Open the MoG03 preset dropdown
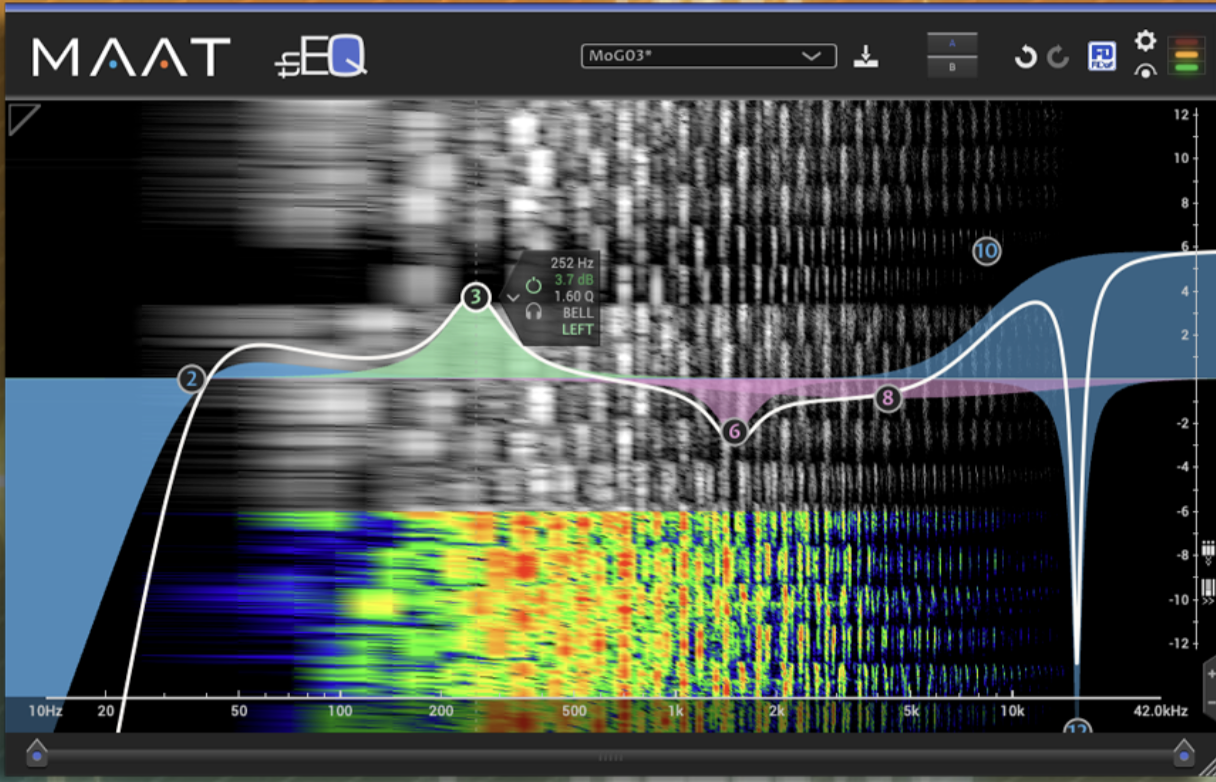Viewport: 1216px width, 782px height. [x=708, y=56]
